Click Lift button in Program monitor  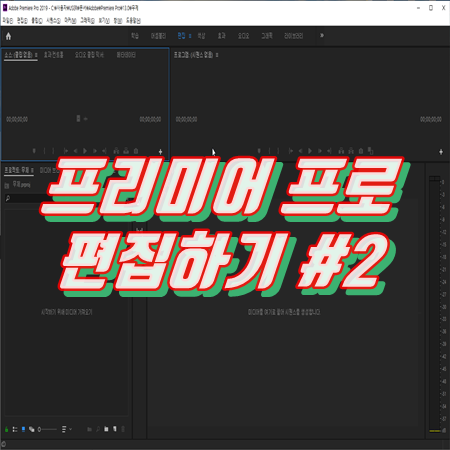tap(341, 151)
